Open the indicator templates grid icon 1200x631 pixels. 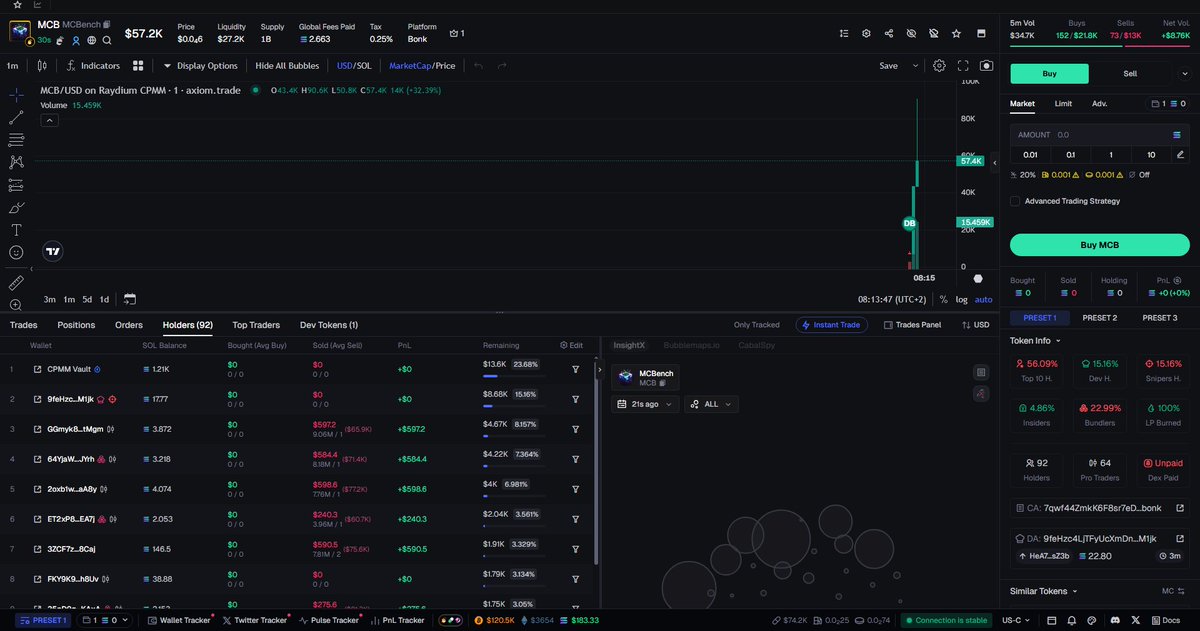pos(138,66)
